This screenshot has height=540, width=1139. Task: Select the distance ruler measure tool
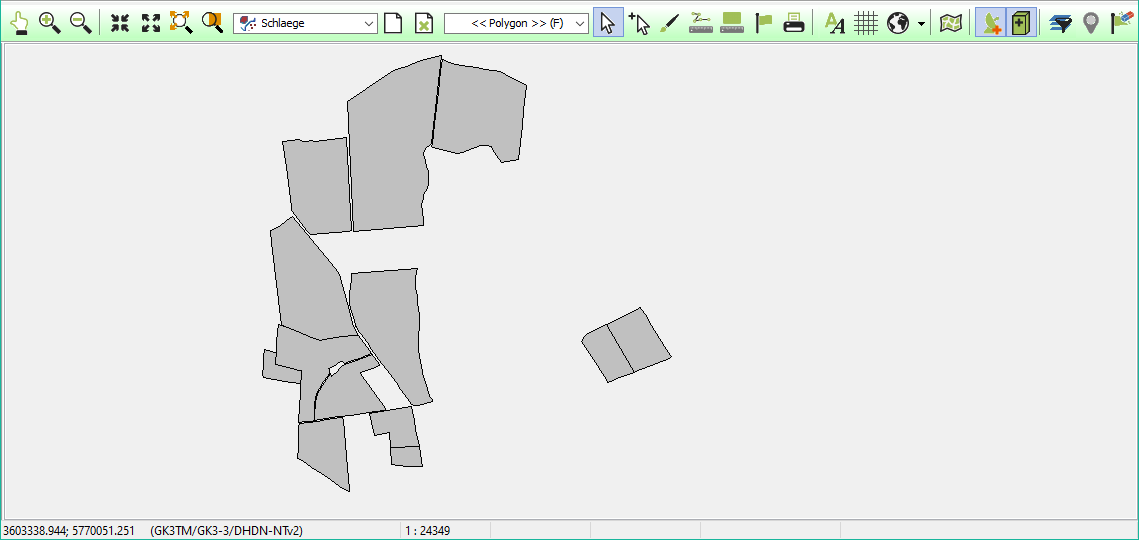point(701,23)
